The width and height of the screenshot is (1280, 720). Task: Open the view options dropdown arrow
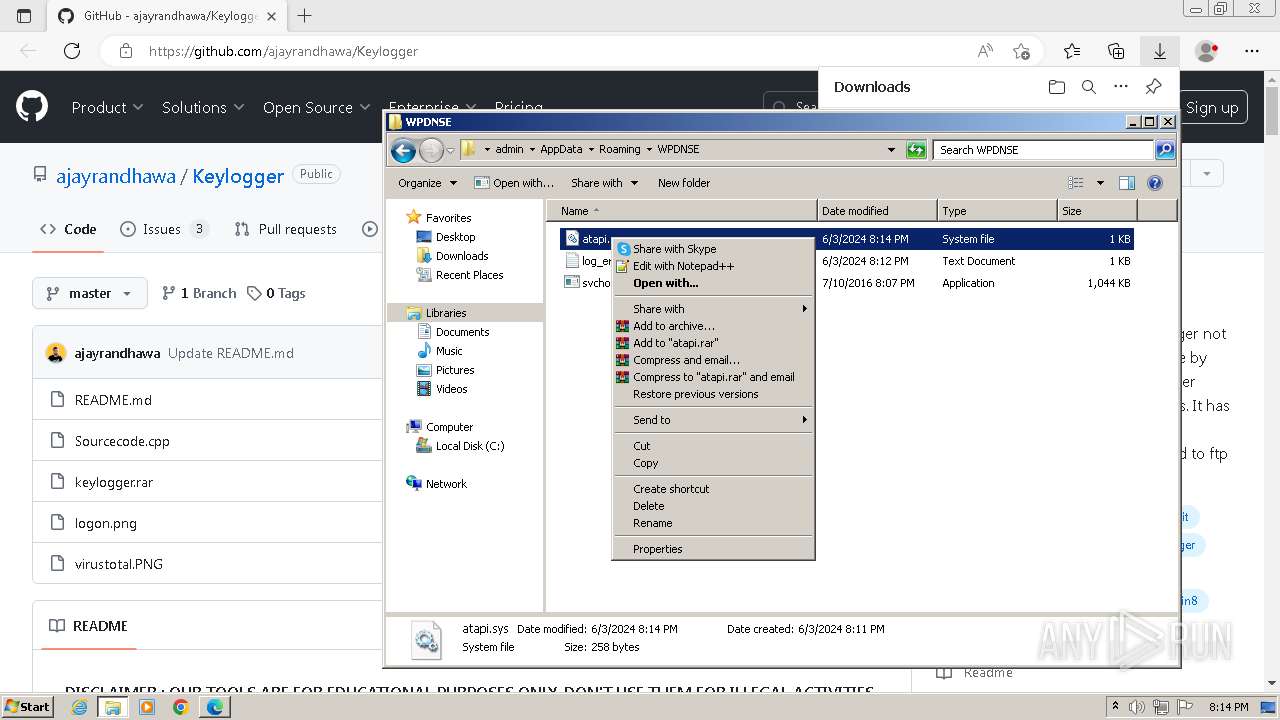pos(1100,183)
